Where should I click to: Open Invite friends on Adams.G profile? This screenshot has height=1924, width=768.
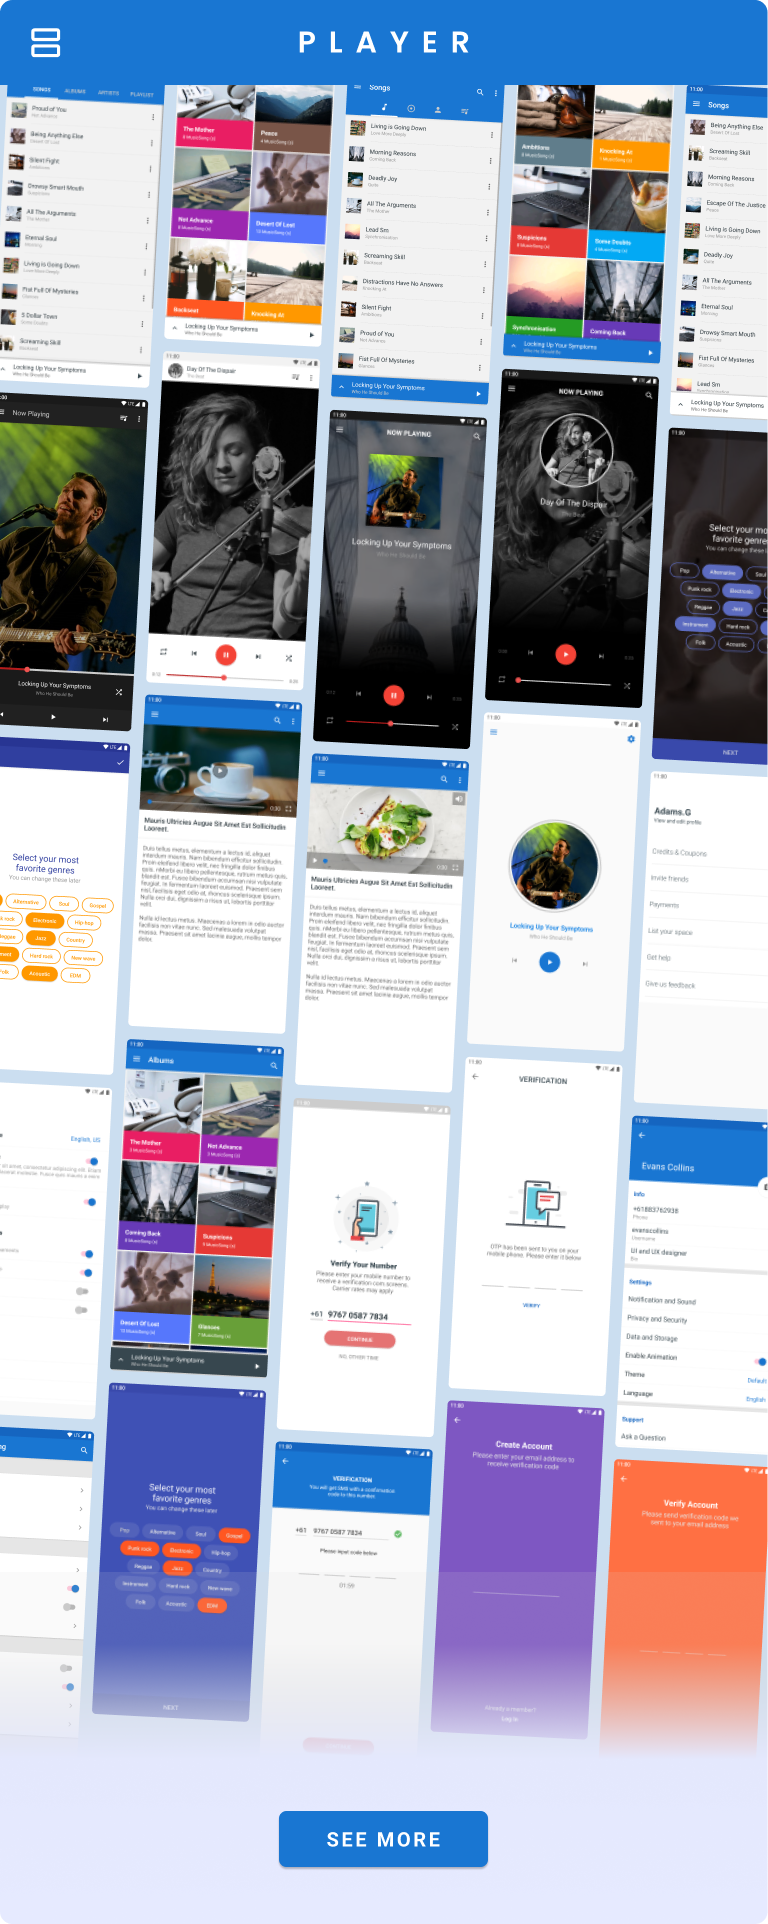pyautogui.click(x=669, y=878)
